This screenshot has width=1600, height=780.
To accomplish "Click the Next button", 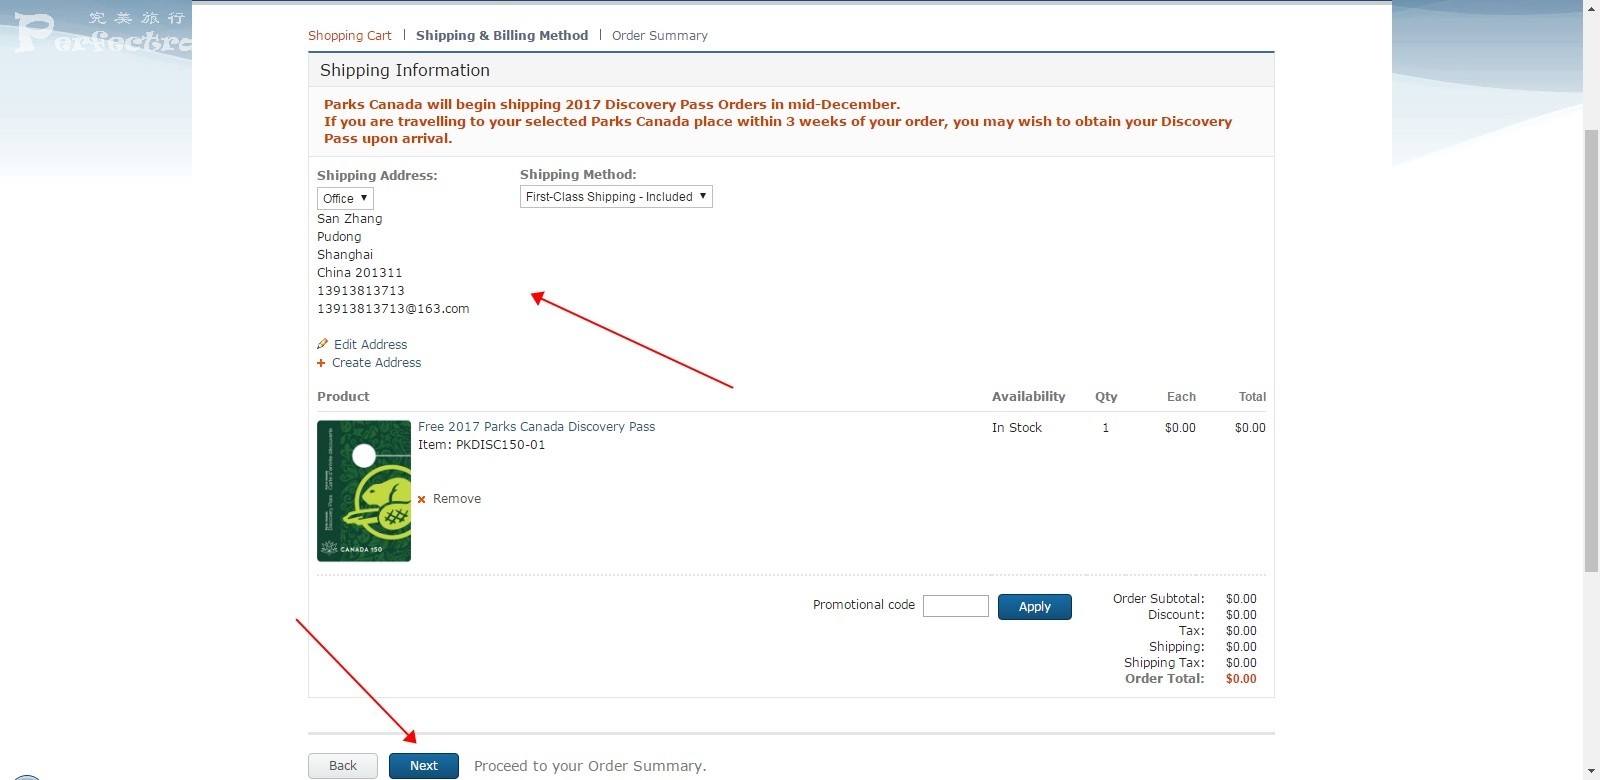I will tap(424, 766).
